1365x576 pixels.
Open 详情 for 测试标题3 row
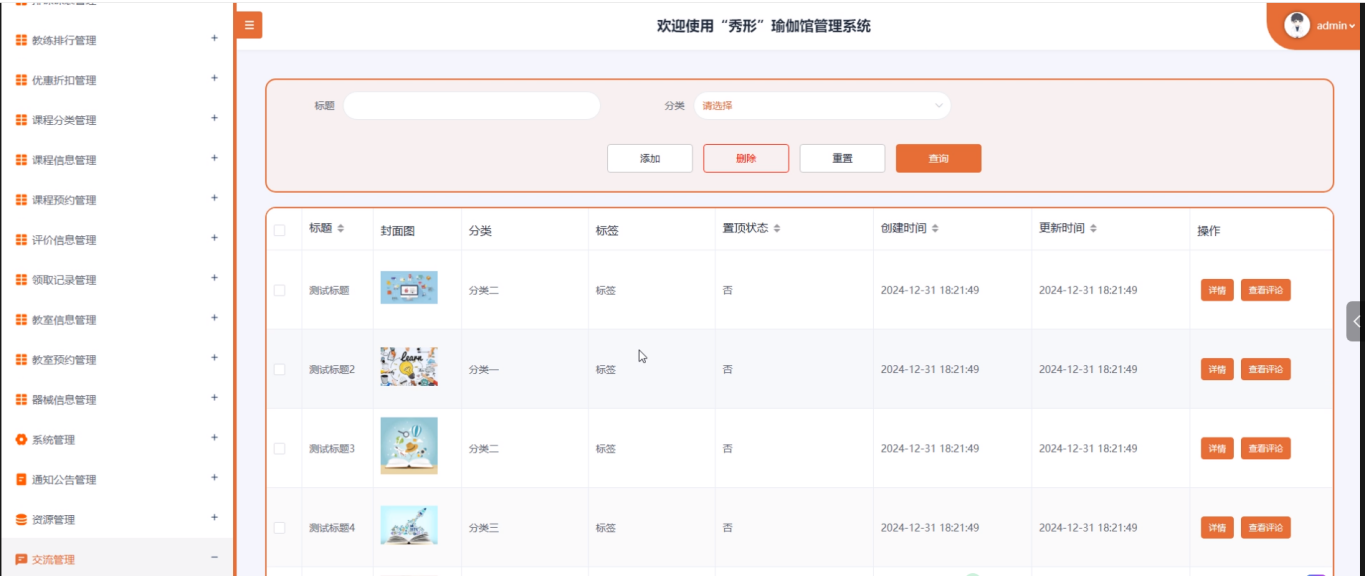coord(1217,449)
